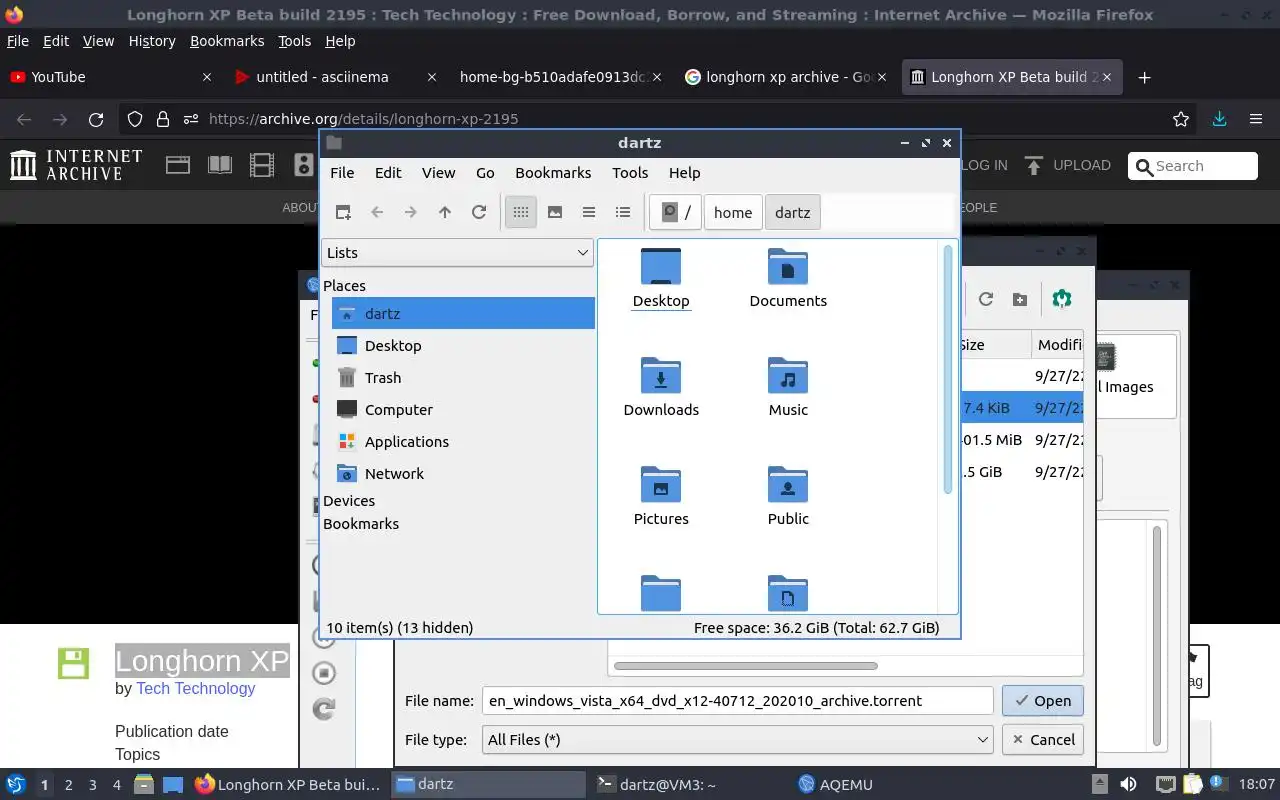Open File menu in dartz file manager
This screenshot has height=800, width=1280.
(342, 172)
